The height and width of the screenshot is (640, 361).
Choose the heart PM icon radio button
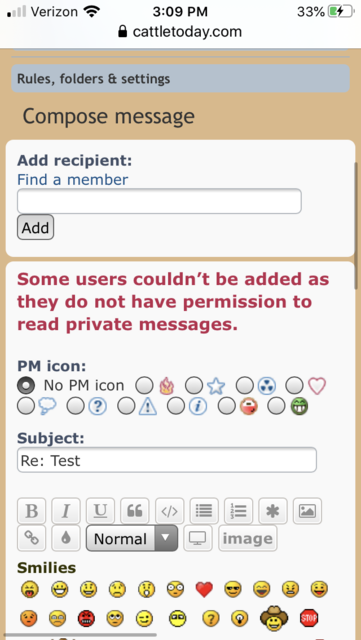tap(294, 385)
